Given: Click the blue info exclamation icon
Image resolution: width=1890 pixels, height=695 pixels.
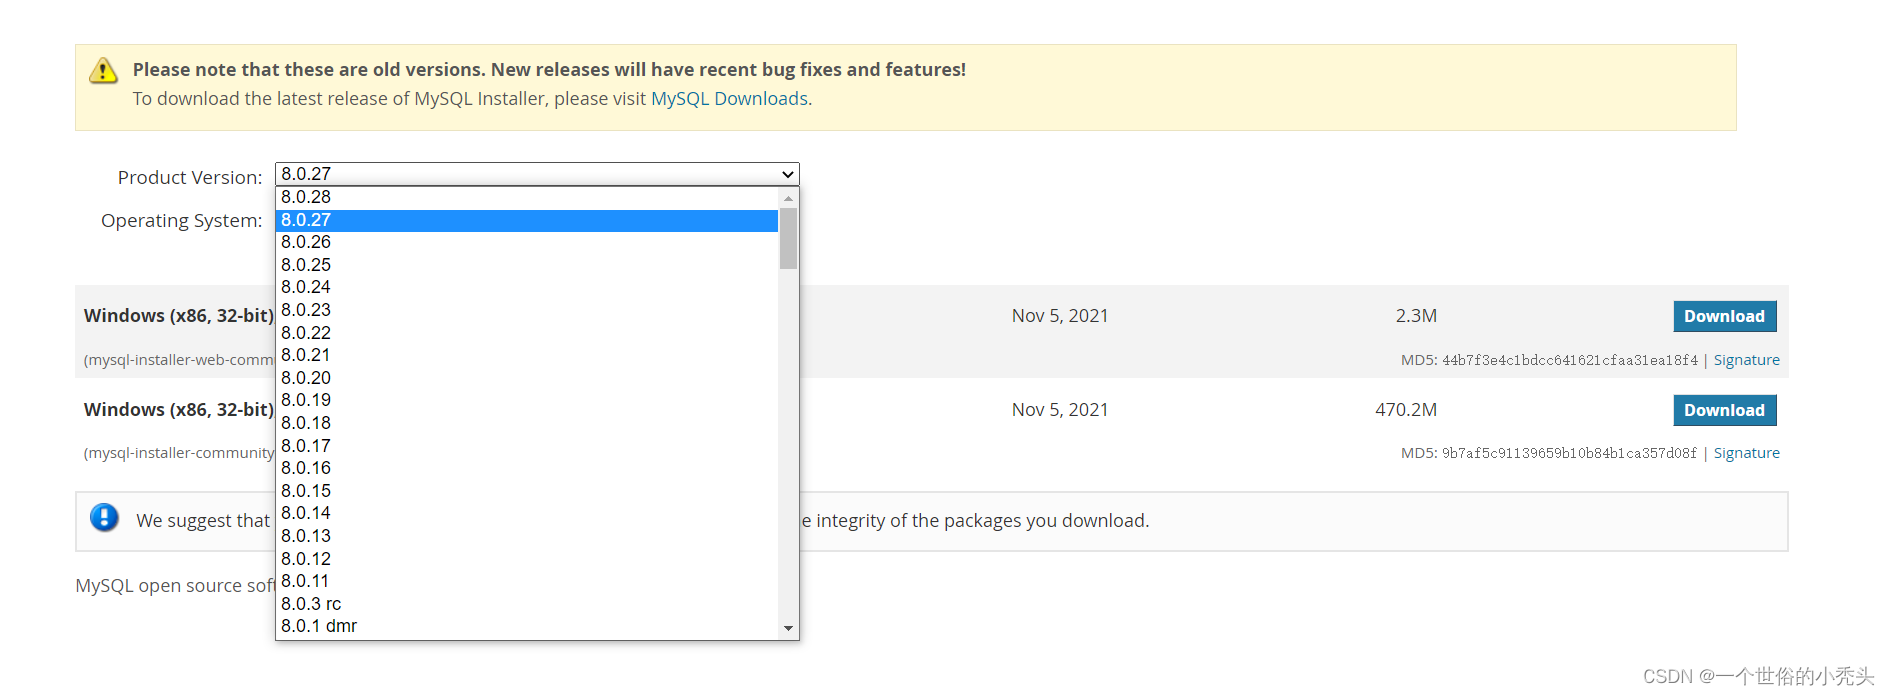Looking at the screenshot, I should click(104, 517).
